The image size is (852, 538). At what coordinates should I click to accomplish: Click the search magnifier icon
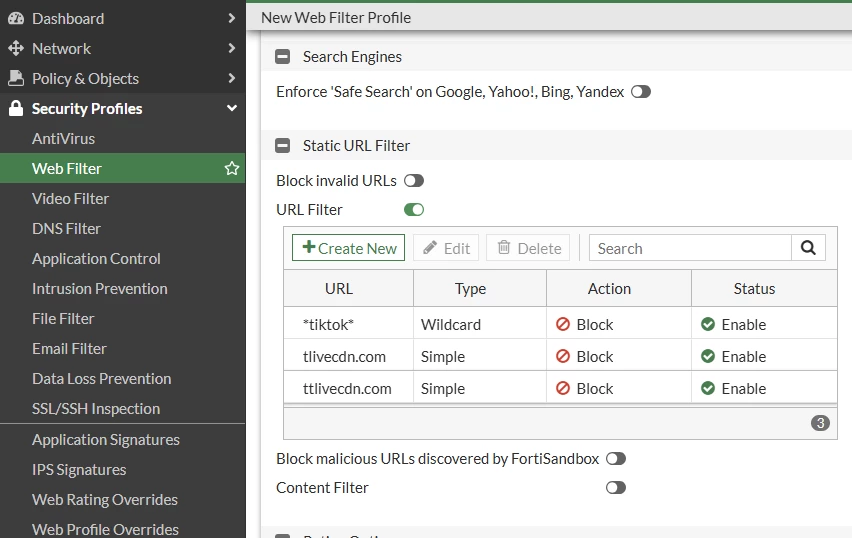tap(808, 248)
